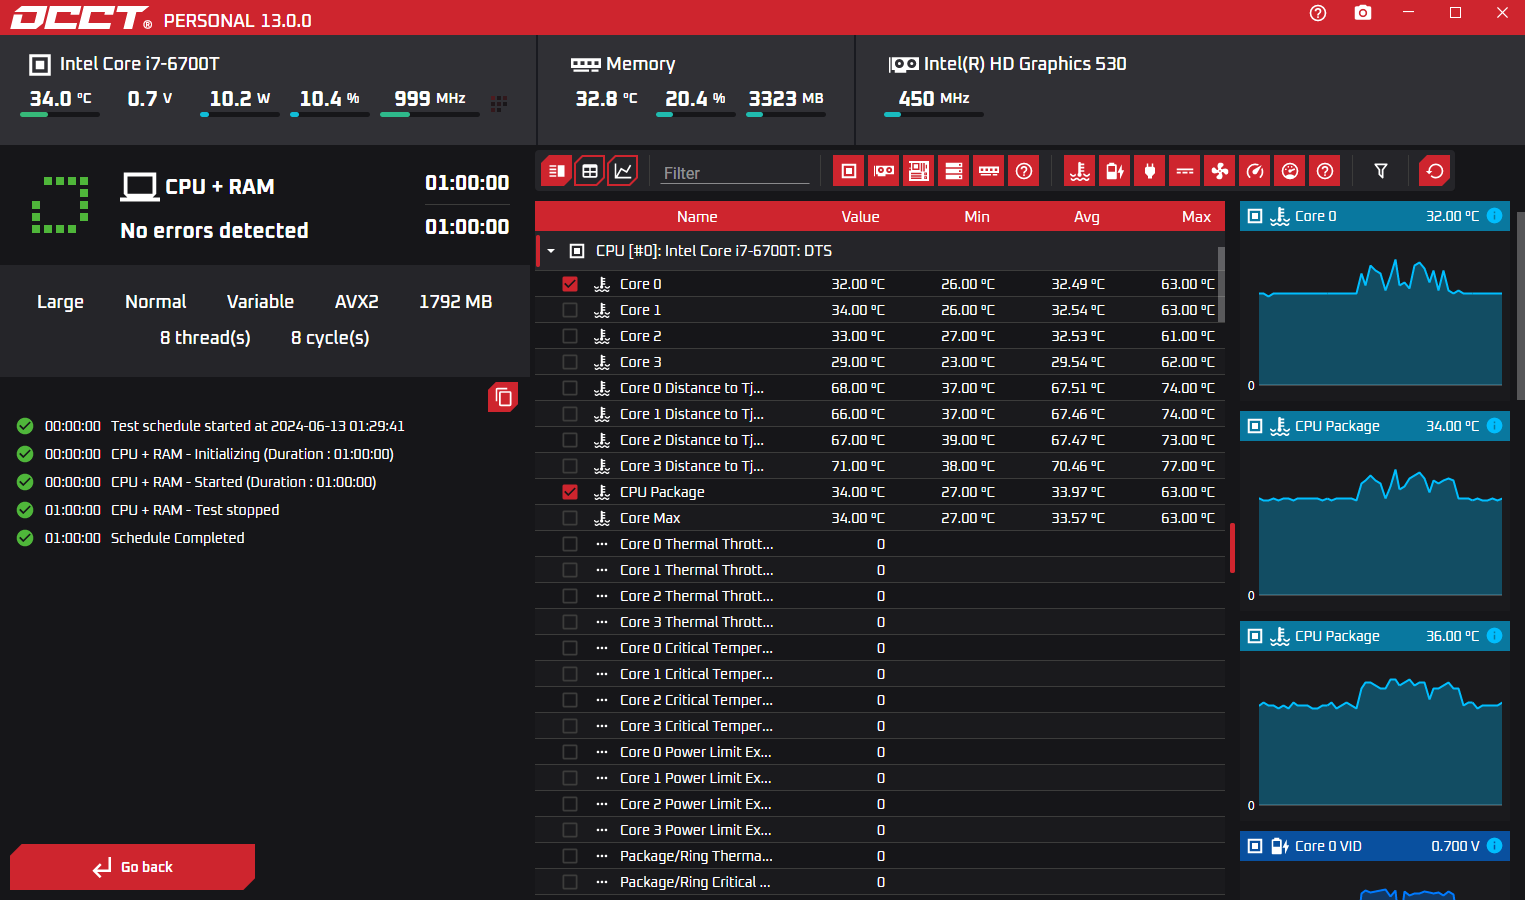Viewport: 1525px width, 900px height.
Task: Click in the Filter text field
Action: (734, 173)
